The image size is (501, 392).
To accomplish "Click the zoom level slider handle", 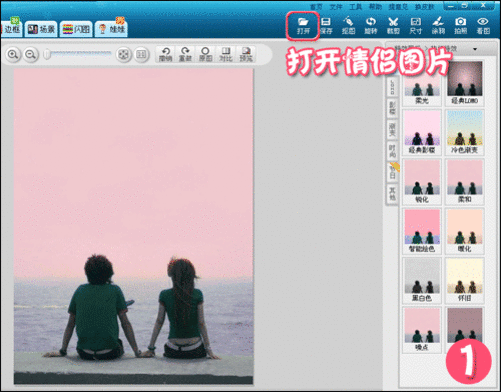I will 47,54.
